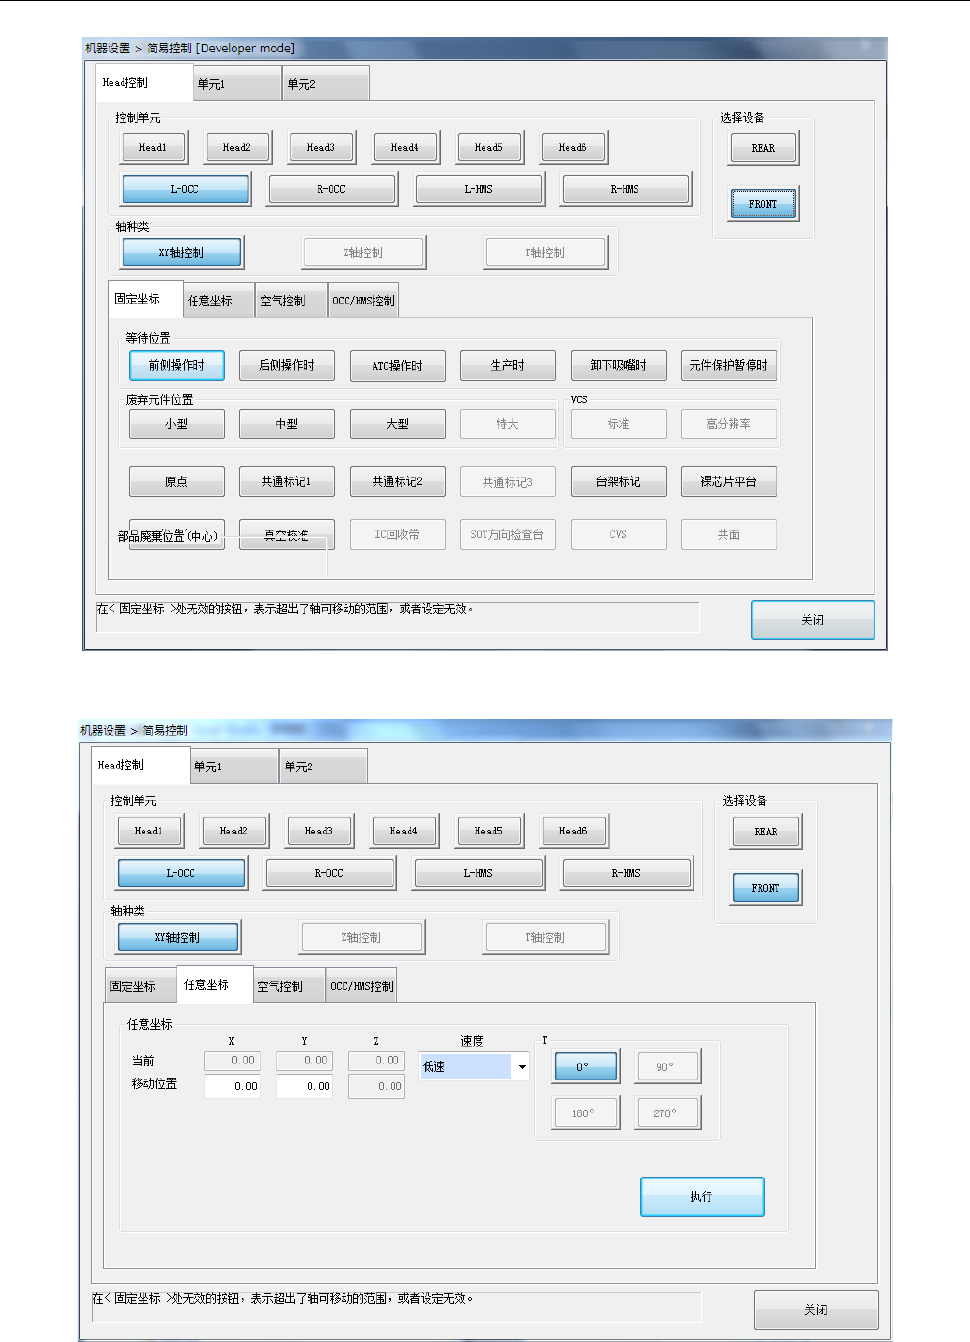This screenshot has width=970, height=1342.
Task: Click the 裸芯片平台 button
Action: tap(729, 482)
